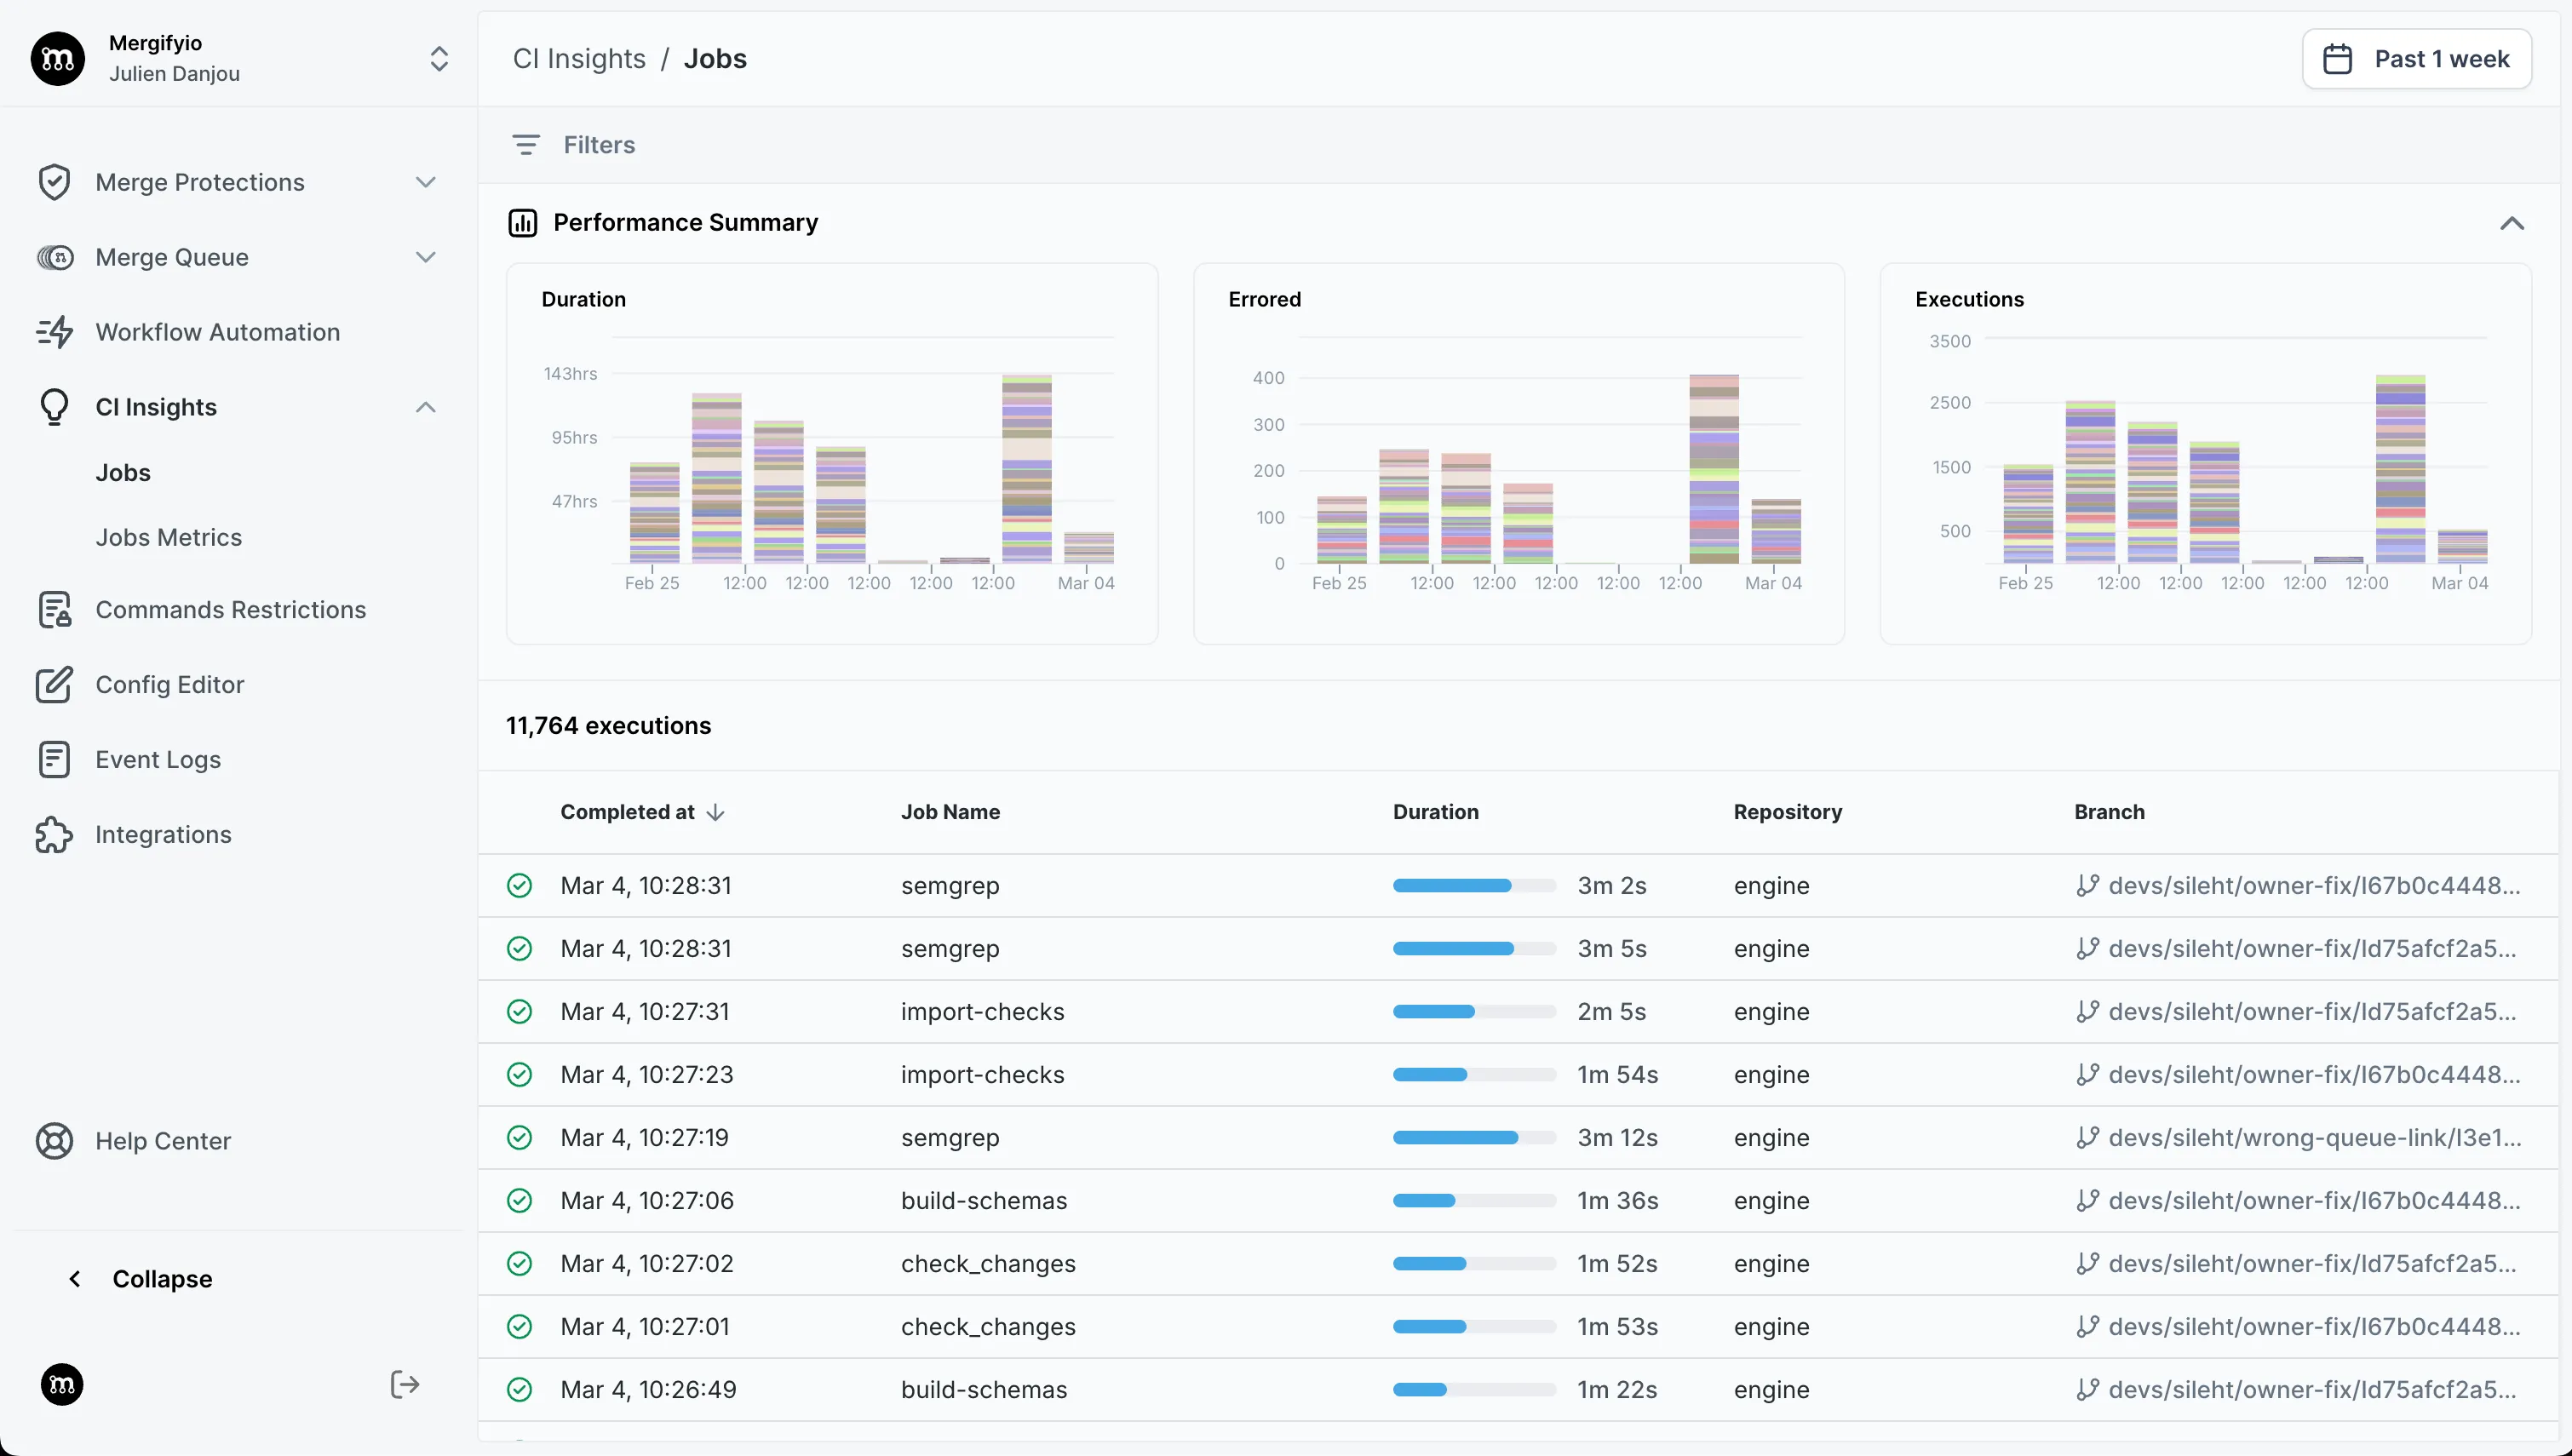
Task: Click the 3m 5s duration value
Action: [x=1612, y=949]
